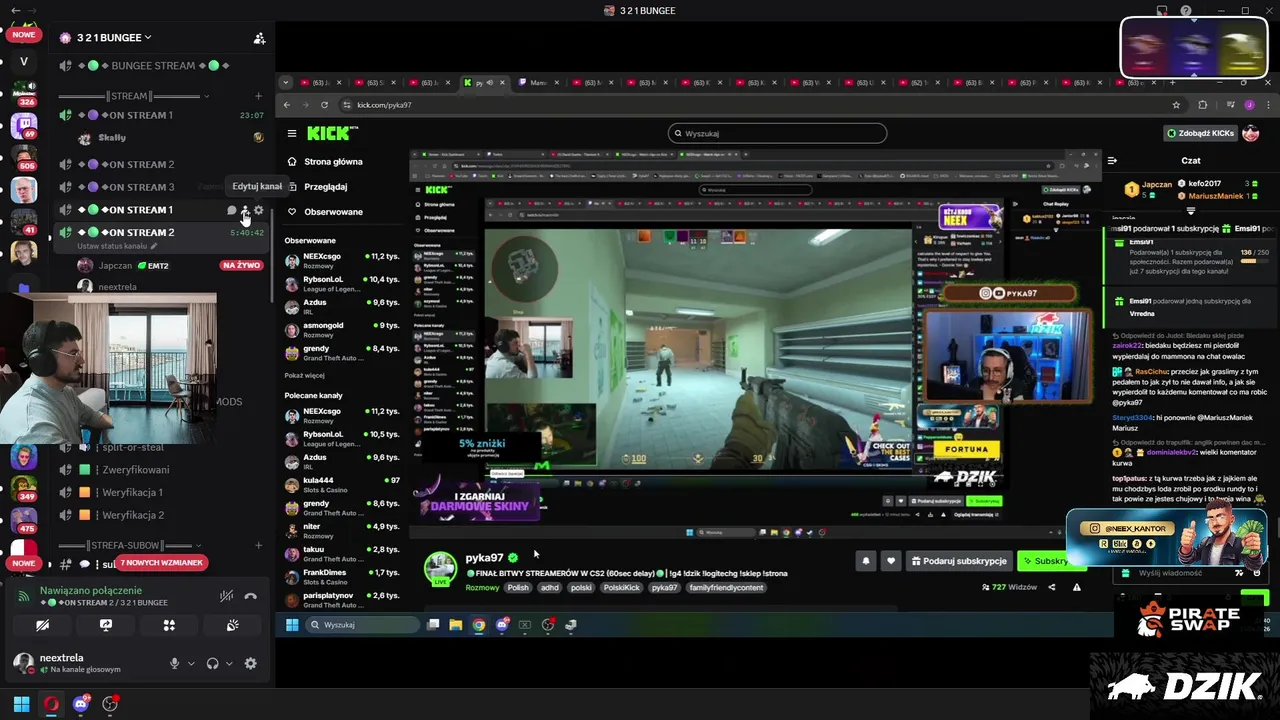1280x720 pixels.
Task: Open Discord activities launcher button
Action: (169, 625)
